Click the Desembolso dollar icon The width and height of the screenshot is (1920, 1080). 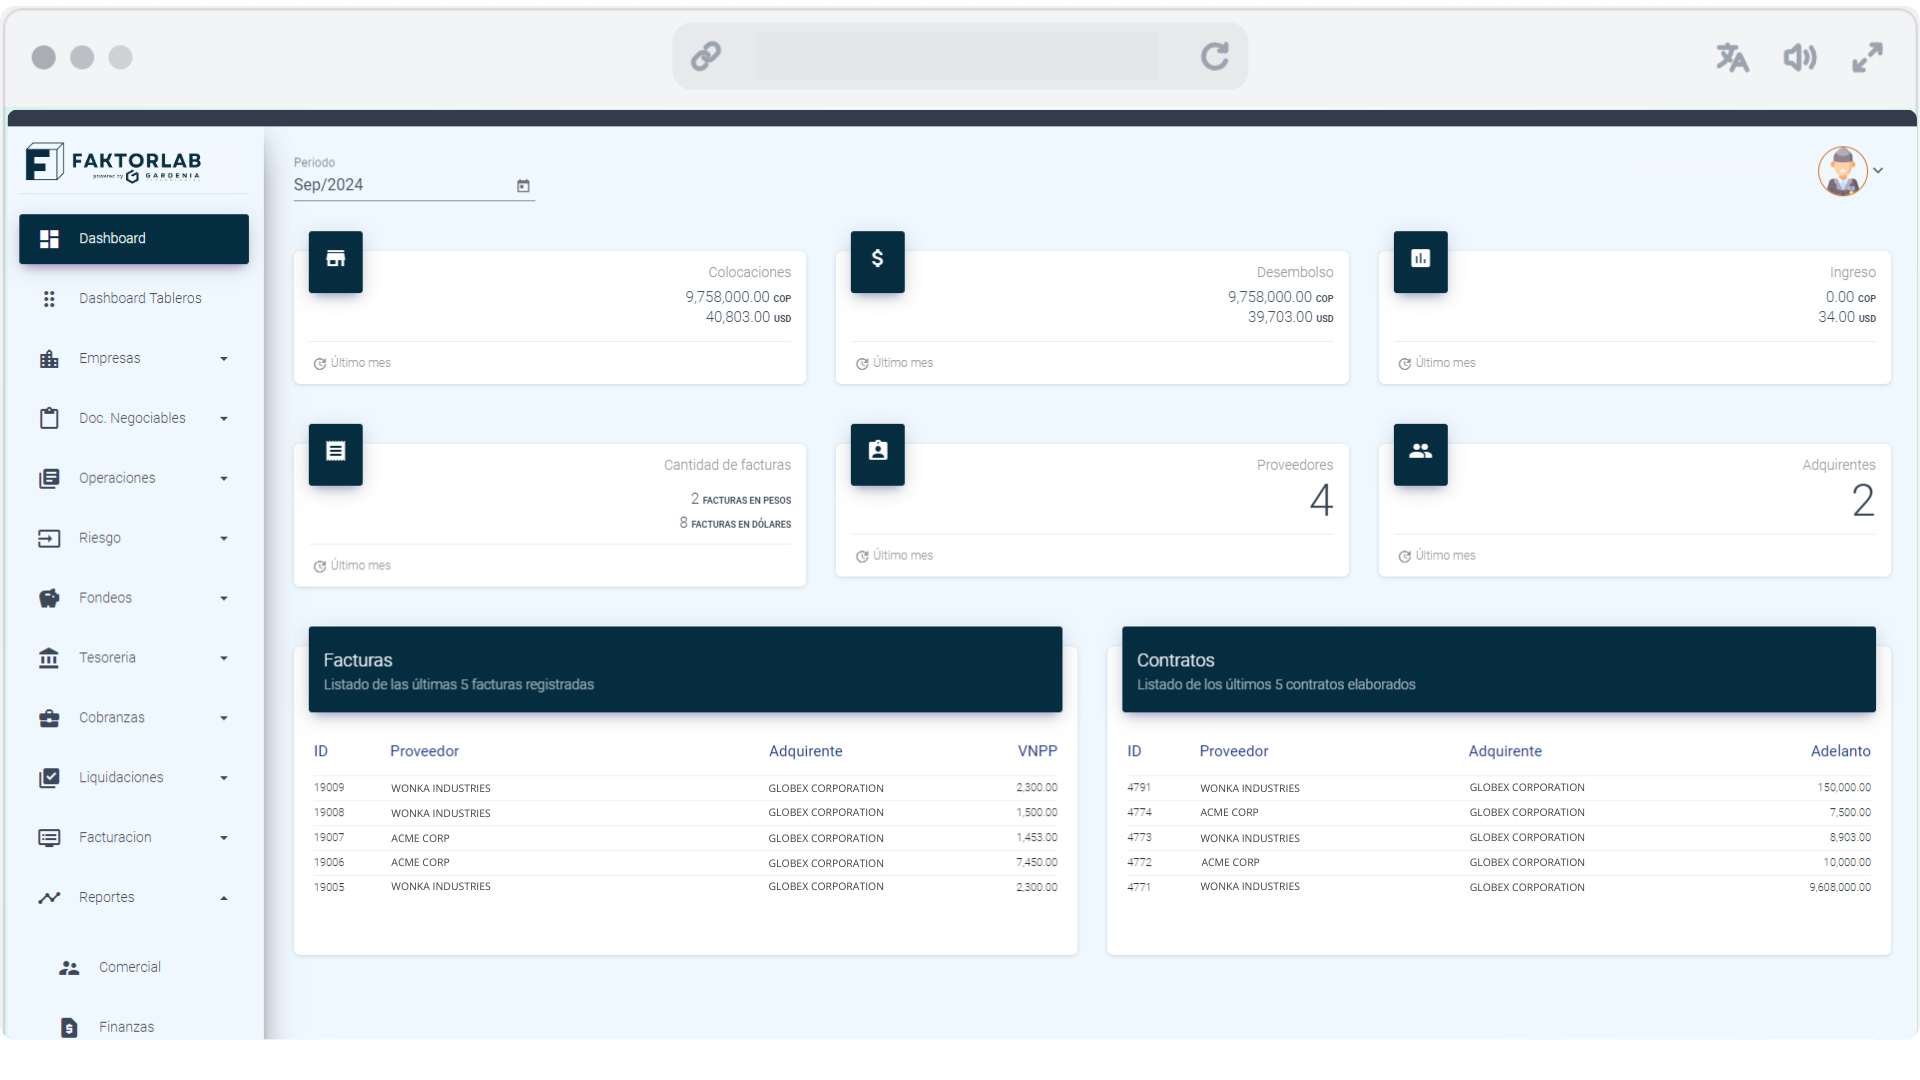(x=877, y=261)
